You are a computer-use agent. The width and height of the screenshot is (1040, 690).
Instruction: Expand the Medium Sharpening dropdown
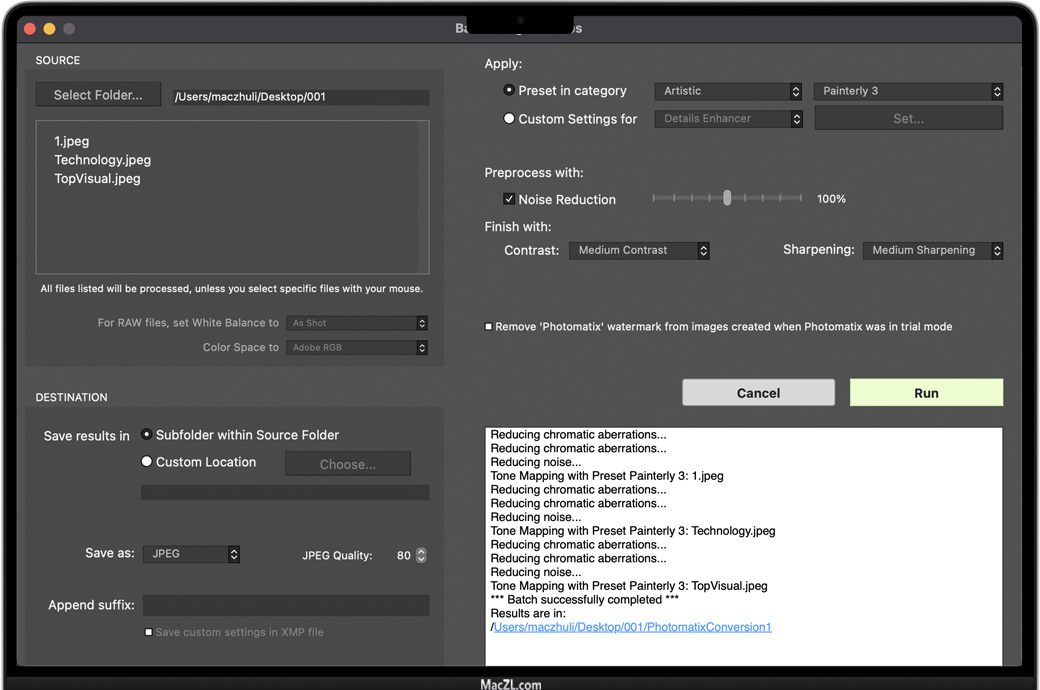[932, 250]
